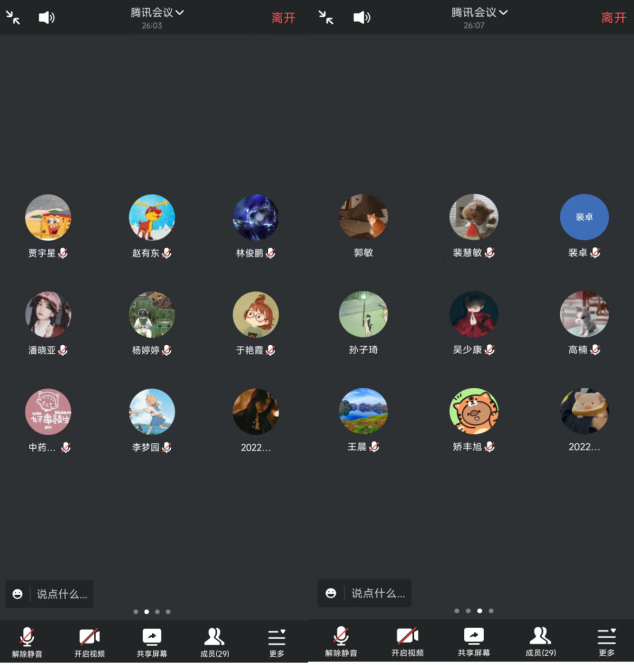Open members list 成员(29) in the left meeting screen
The width and height of the screenshot is (634, 665).
tap(214, 641)
